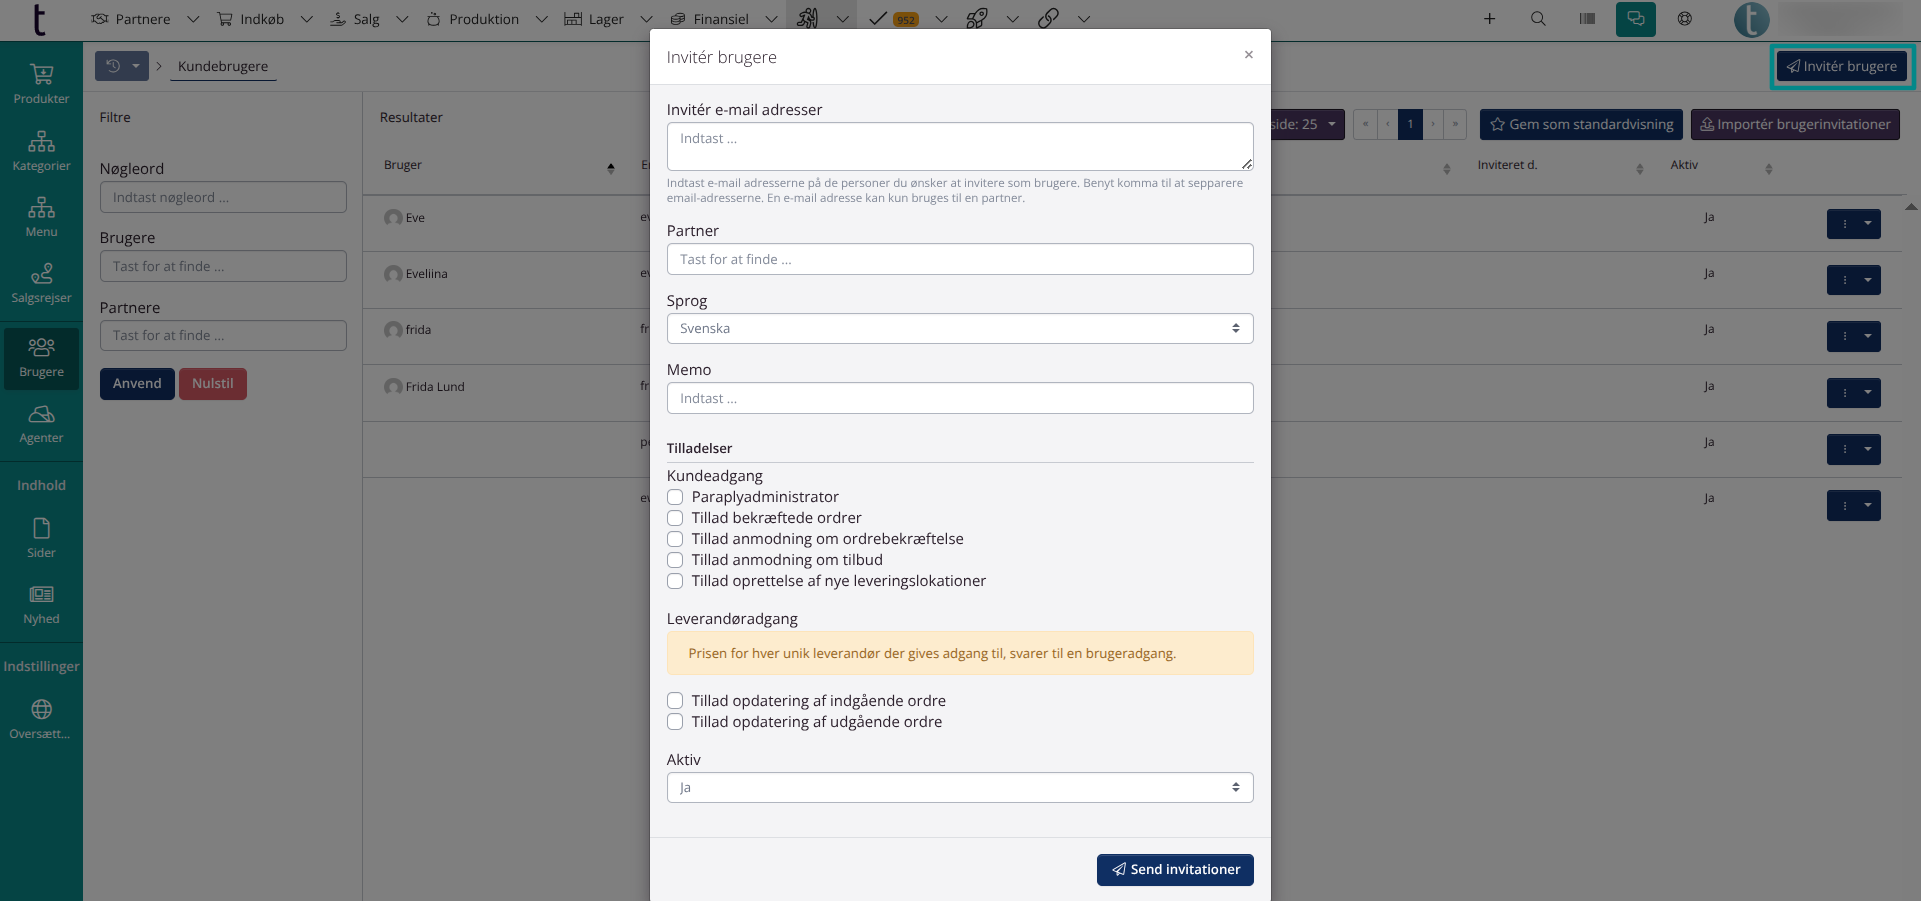Open the Partner search combo box
This screenshot has height=901, width=1921.
[959, 259]
